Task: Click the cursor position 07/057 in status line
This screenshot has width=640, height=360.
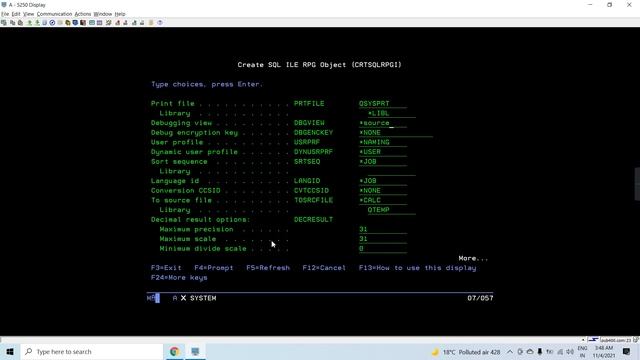Action: click(480, 298)
